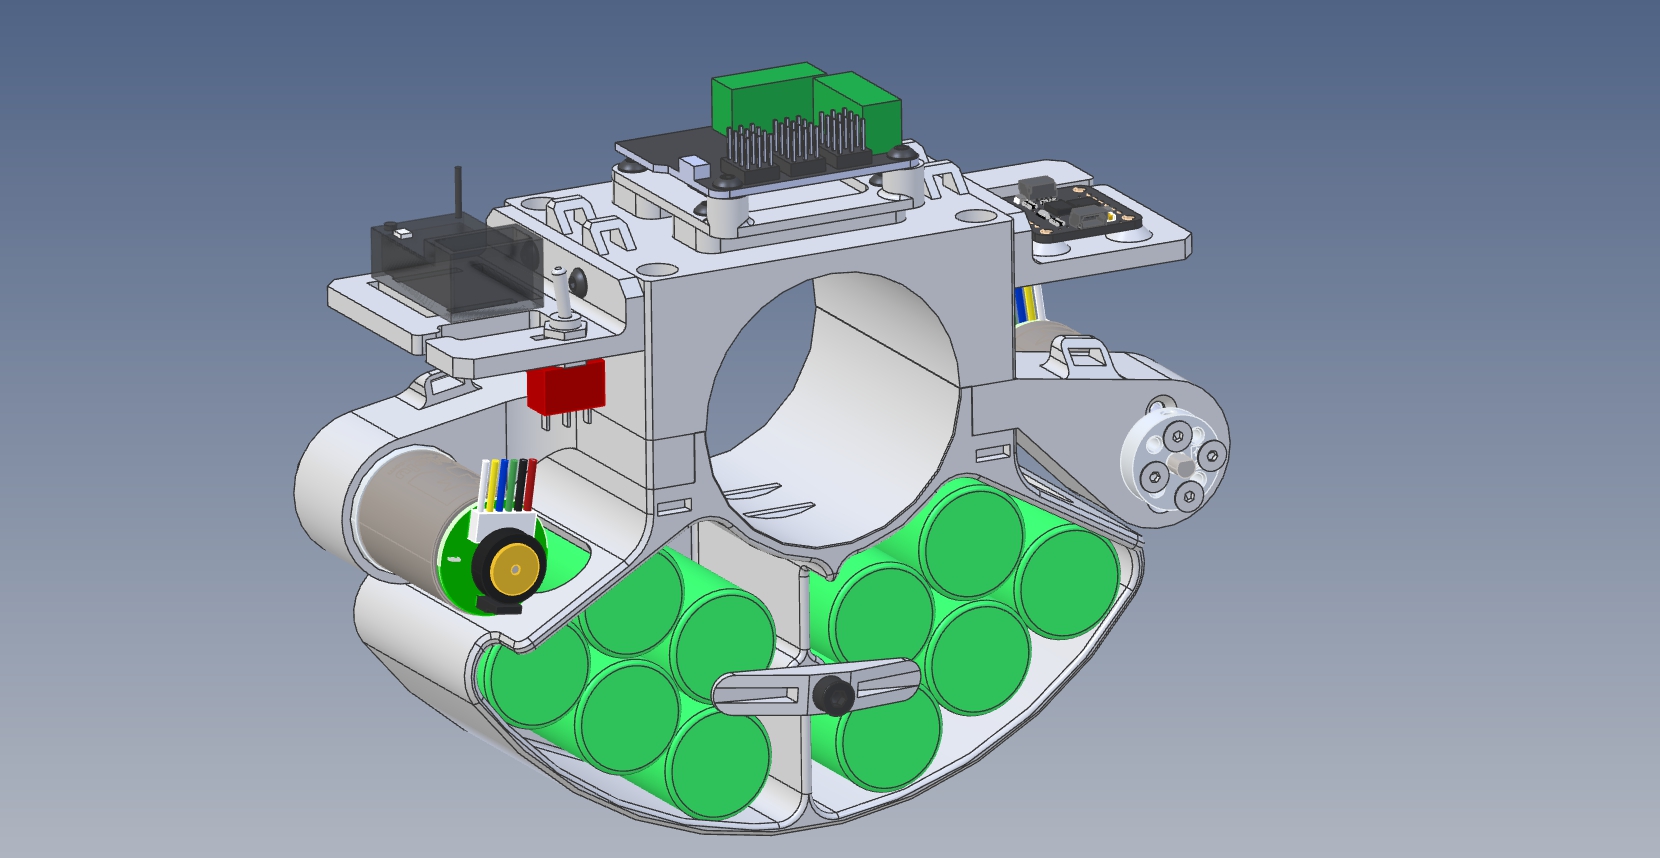Click the black antenna rod on the receiver
Screen dimensions: 1660x858
coord(459,191)
